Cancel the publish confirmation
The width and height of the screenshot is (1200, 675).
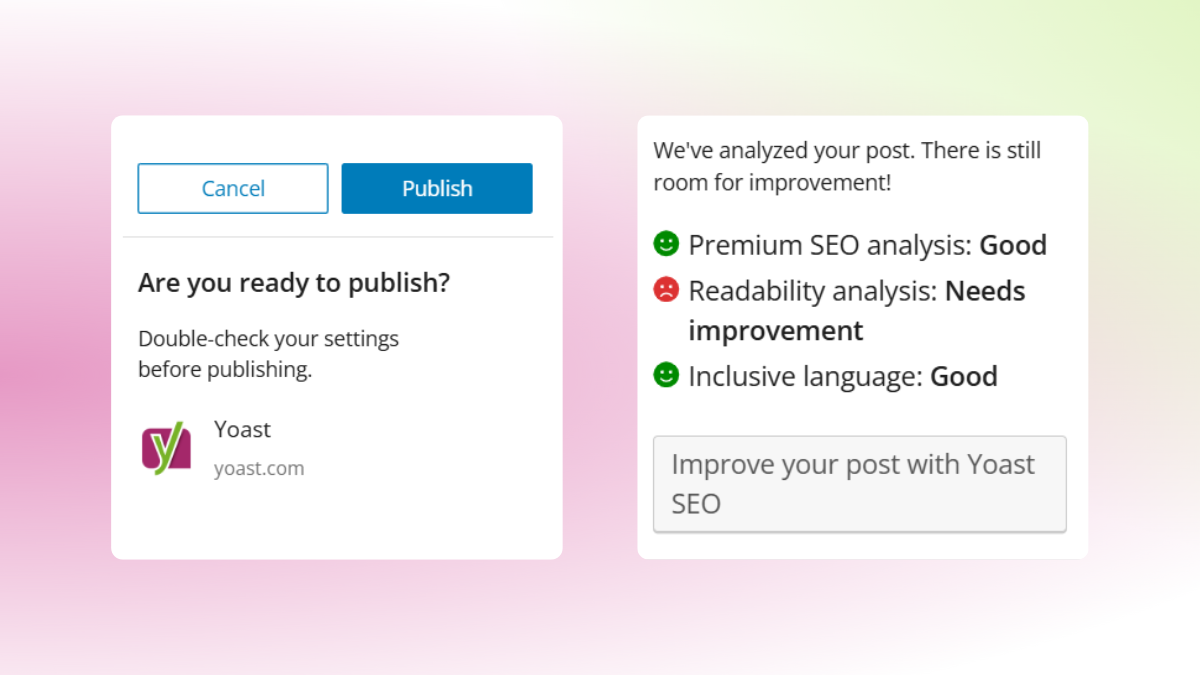(x=233, y=188)
